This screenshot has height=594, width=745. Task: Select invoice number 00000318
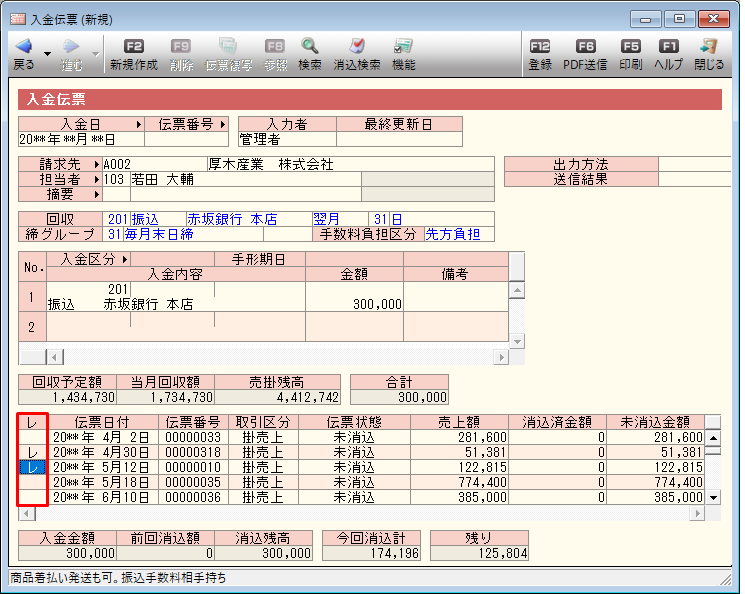click(x=193, y=452)
